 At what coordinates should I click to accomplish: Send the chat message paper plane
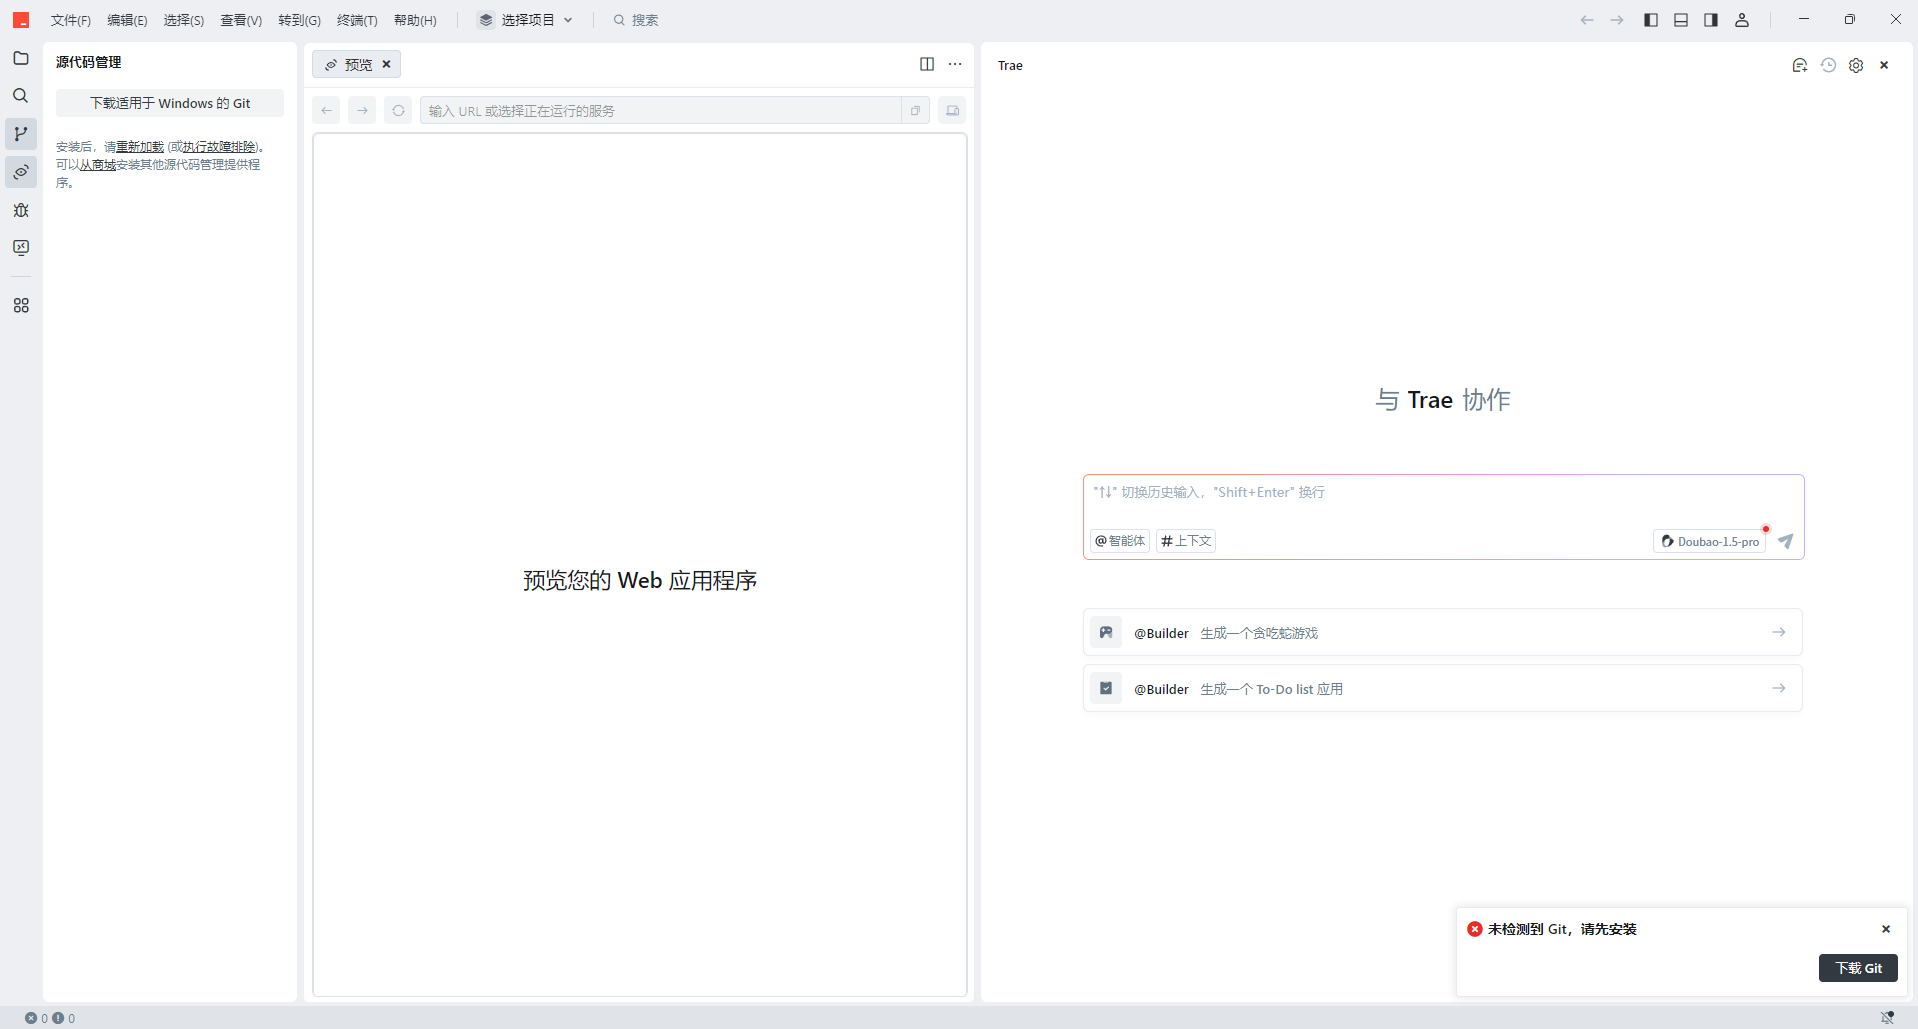coord(1786,541)
